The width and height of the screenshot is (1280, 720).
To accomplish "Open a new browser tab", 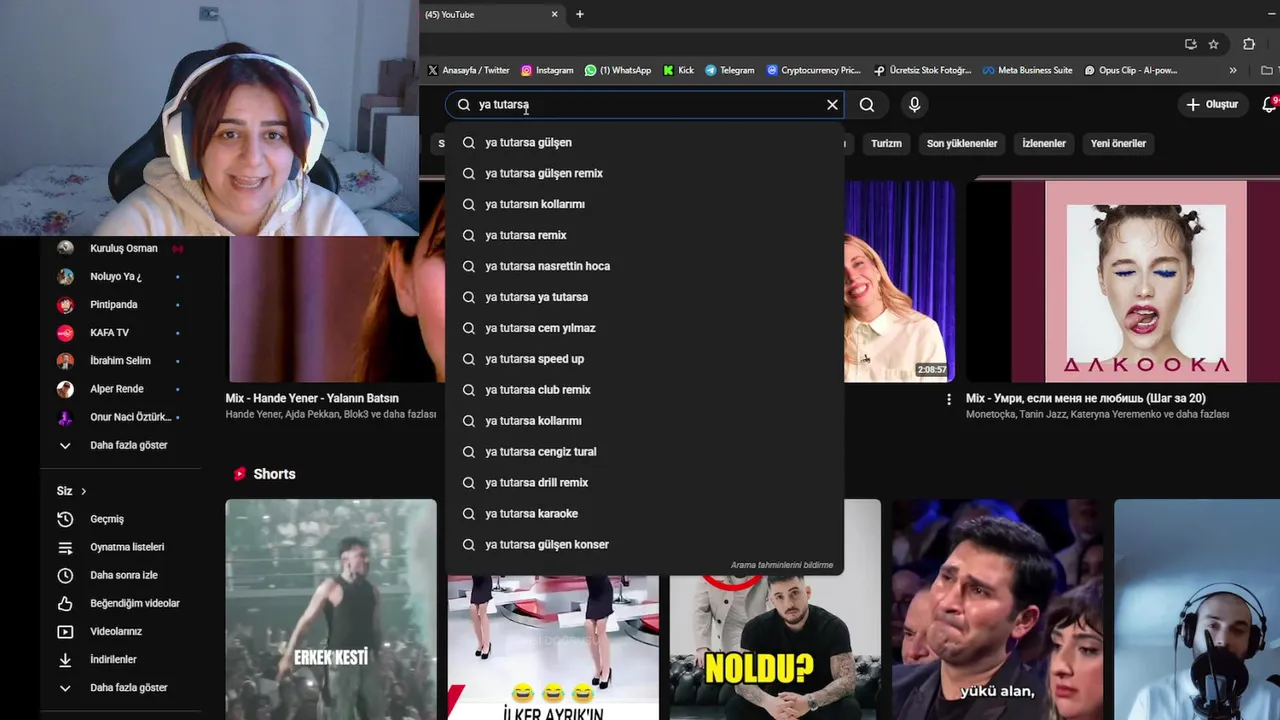I will click(580, 14).
